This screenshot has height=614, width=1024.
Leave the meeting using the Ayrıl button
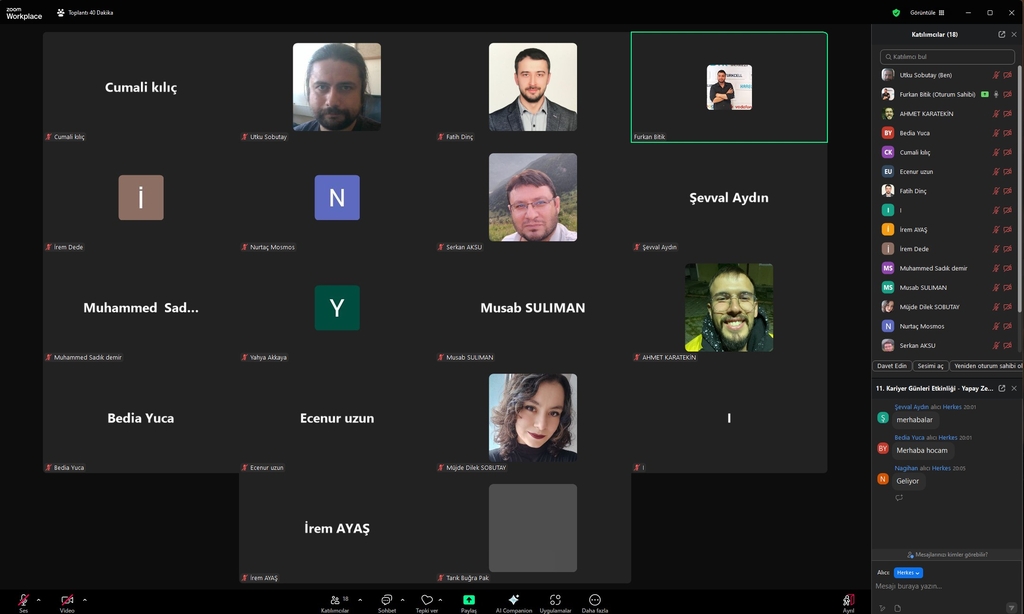[x=848, y=603]
